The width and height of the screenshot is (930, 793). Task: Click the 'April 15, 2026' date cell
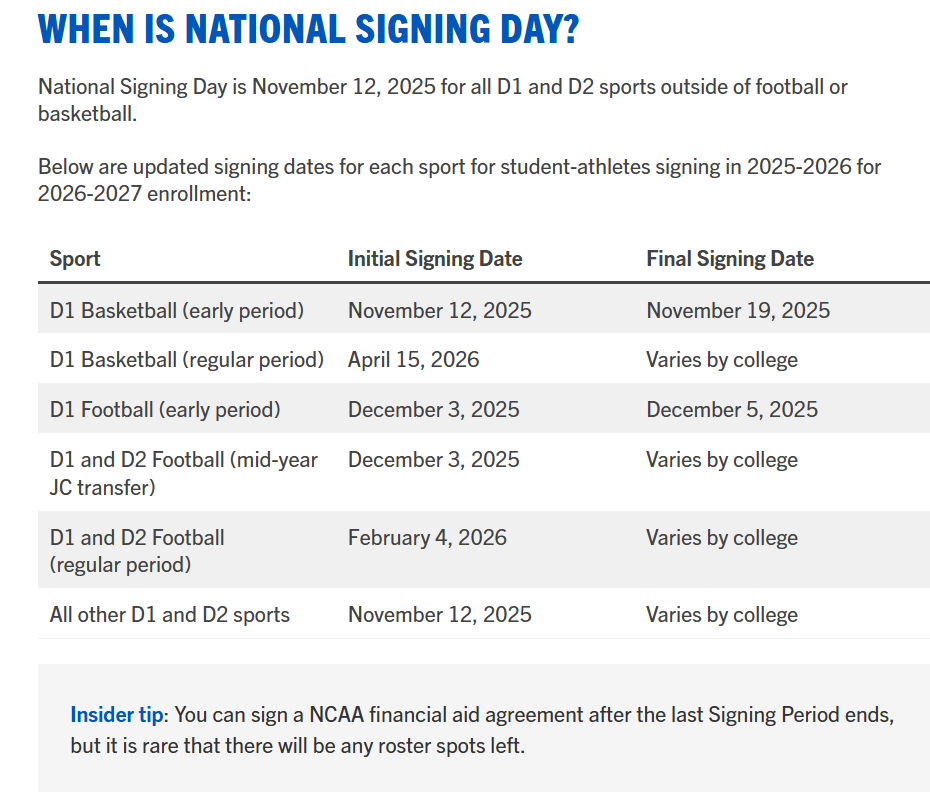tap(413, 360)
